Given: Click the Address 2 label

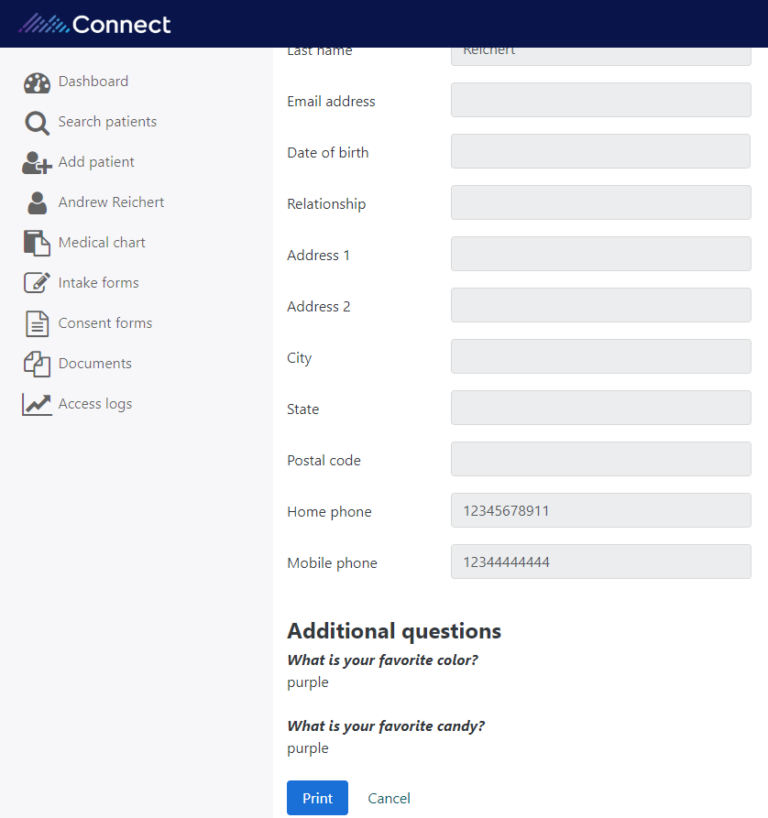Looking at the screenshot, I should (319, 306).
